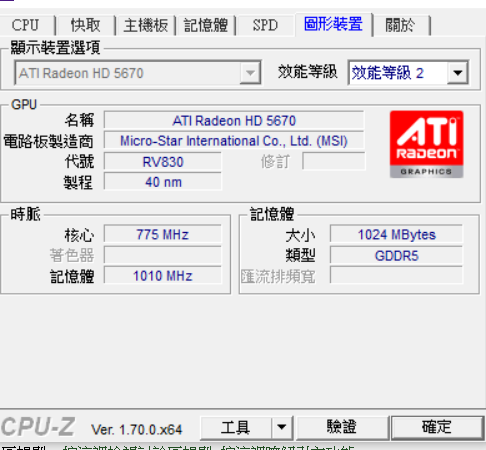486x450 pixels.
Task: Click the ATI Radeon Graphics logo
Action: [x=426, y=144]
